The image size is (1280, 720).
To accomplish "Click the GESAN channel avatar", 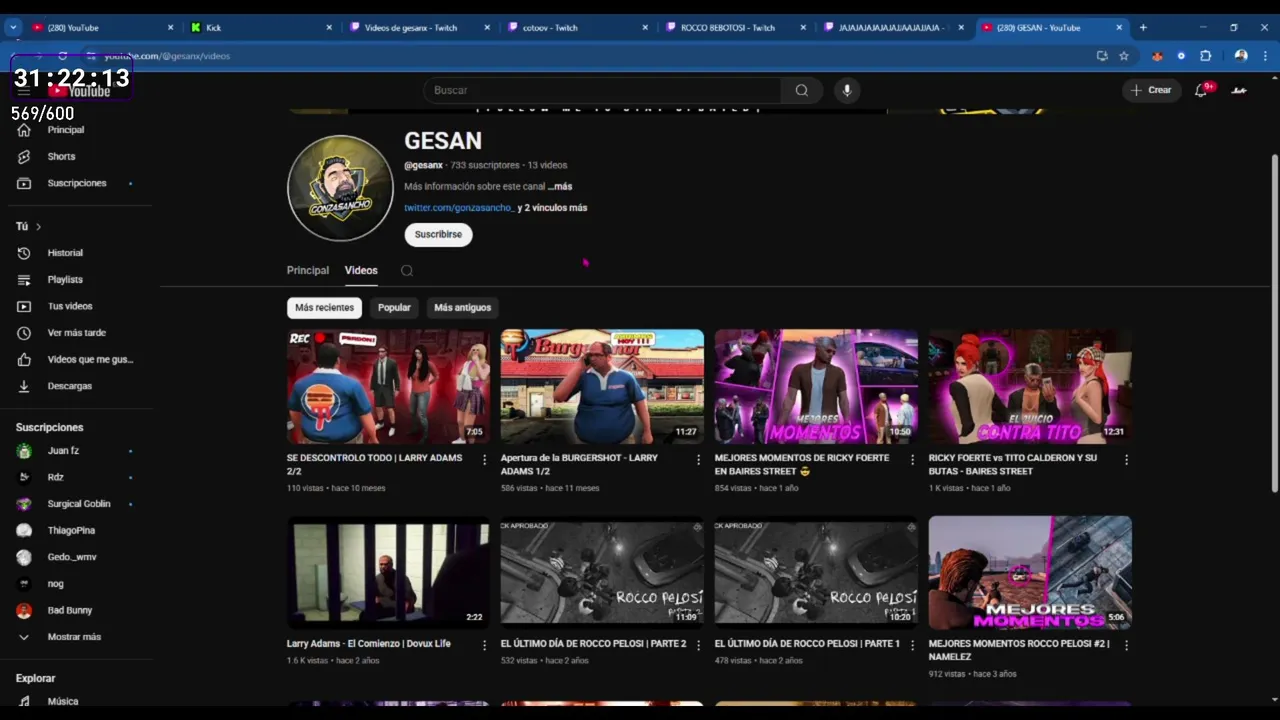I will click(x=340, y=188).
